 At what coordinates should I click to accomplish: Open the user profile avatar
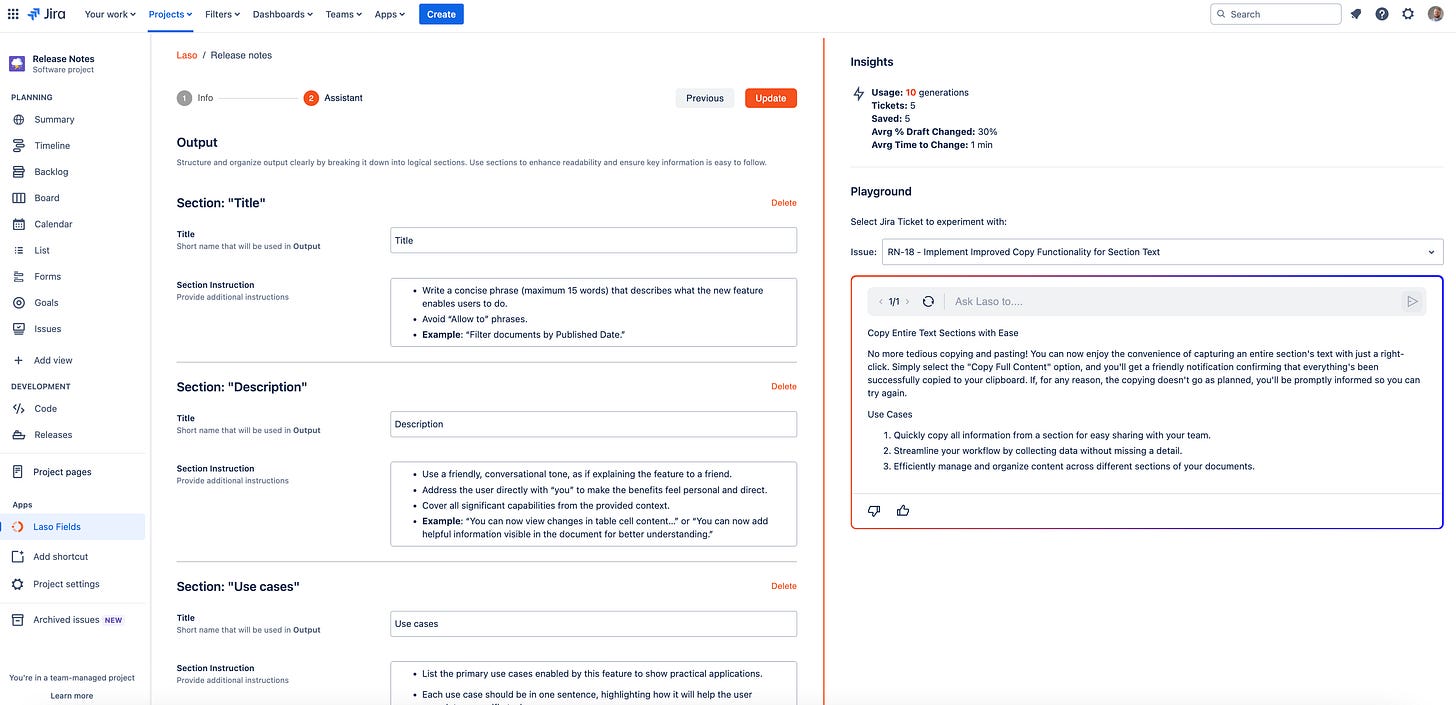[x=1435, y=14]
